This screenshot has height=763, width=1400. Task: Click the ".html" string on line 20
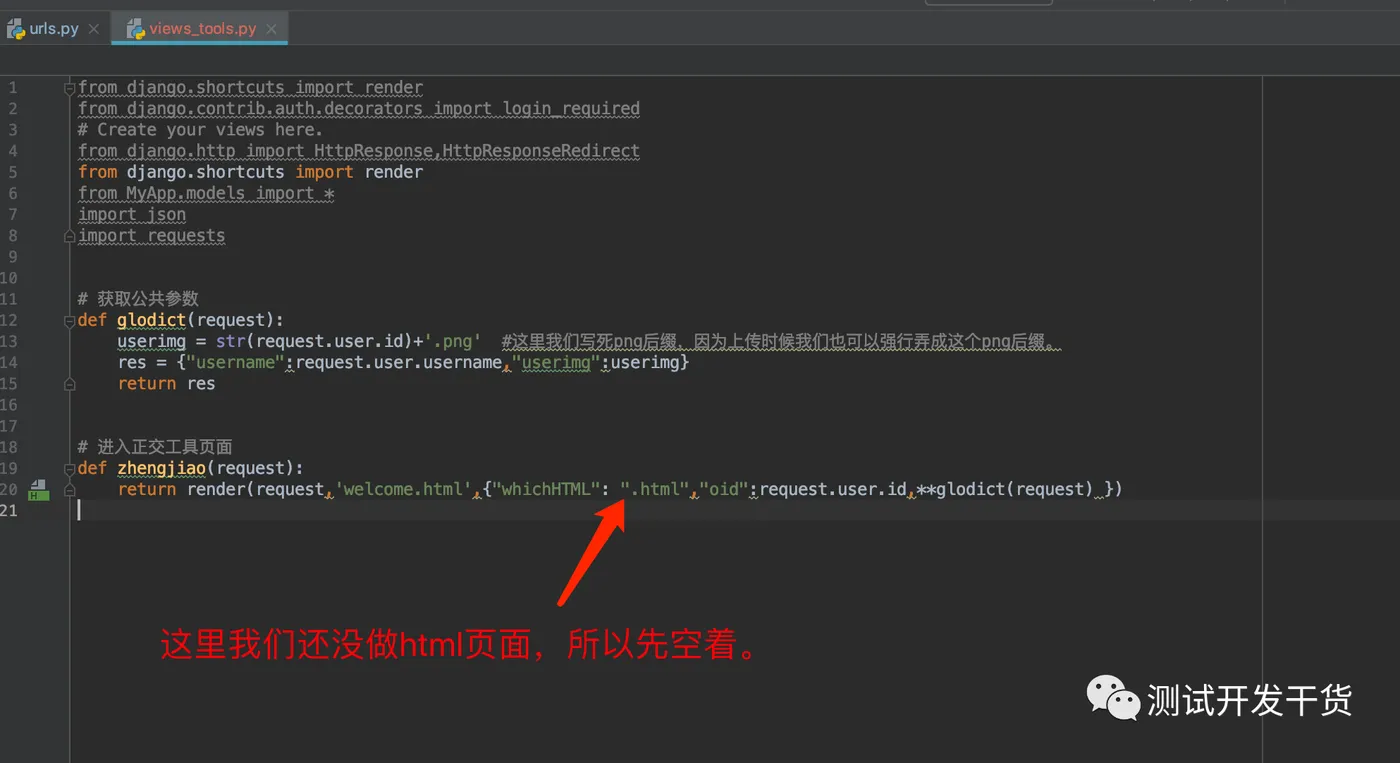pos(655,489)
